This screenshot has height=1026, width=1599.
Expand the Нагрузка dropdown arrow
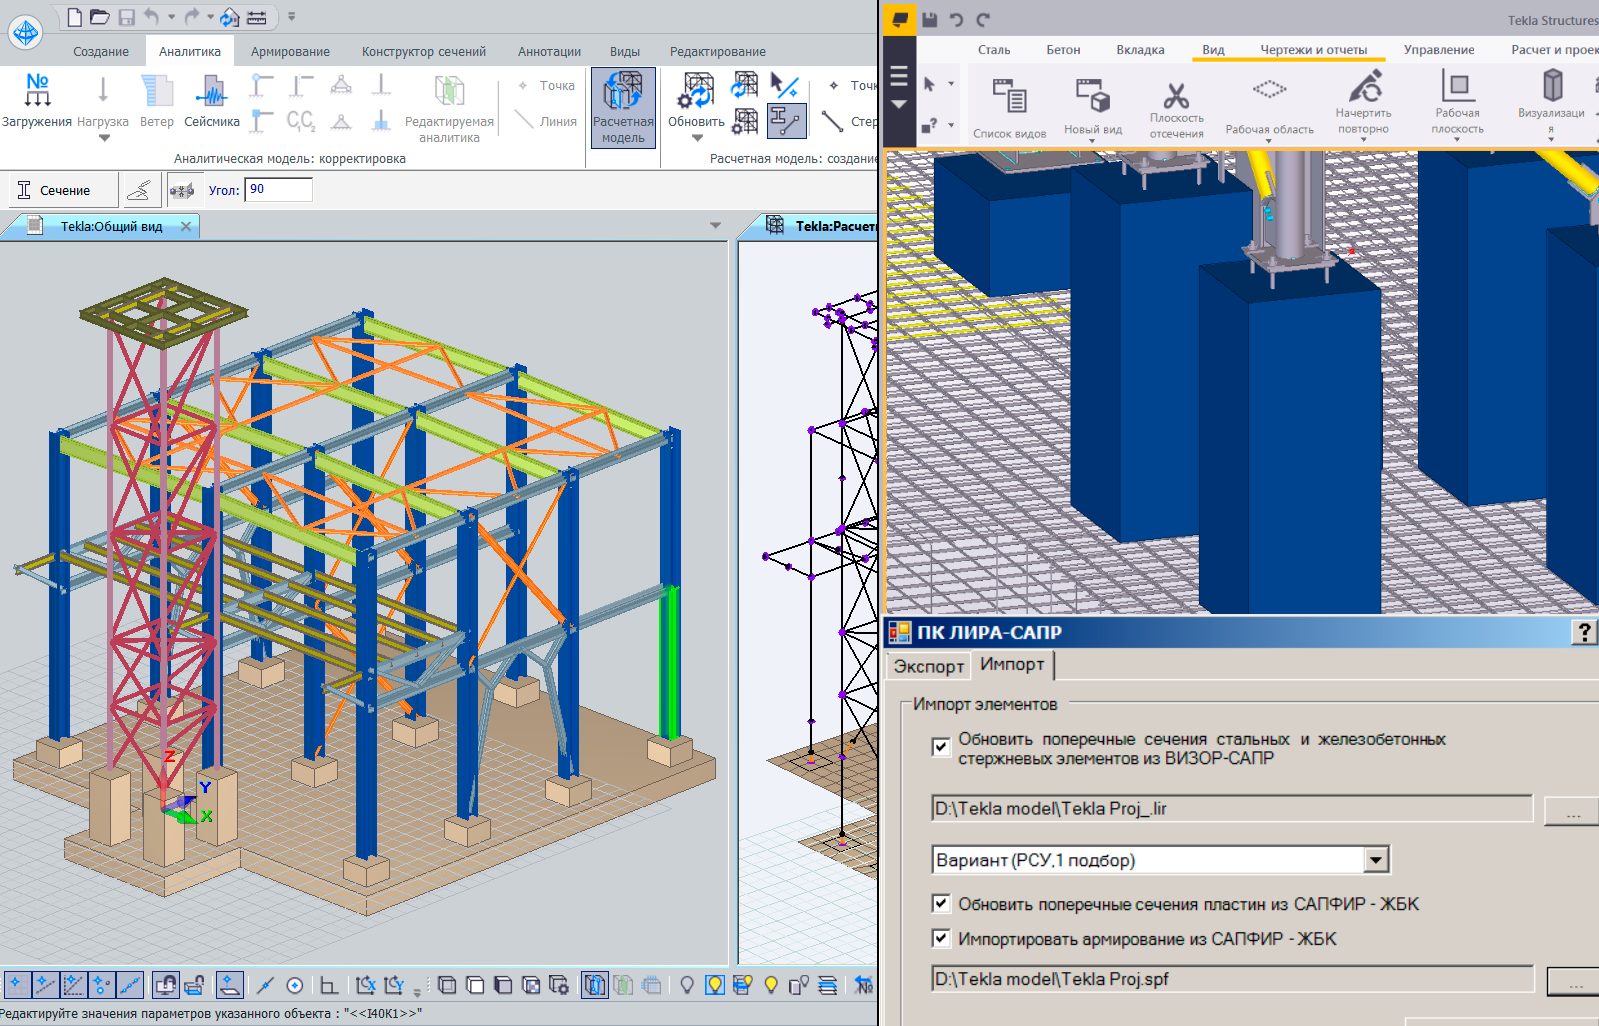click(103, 139)
